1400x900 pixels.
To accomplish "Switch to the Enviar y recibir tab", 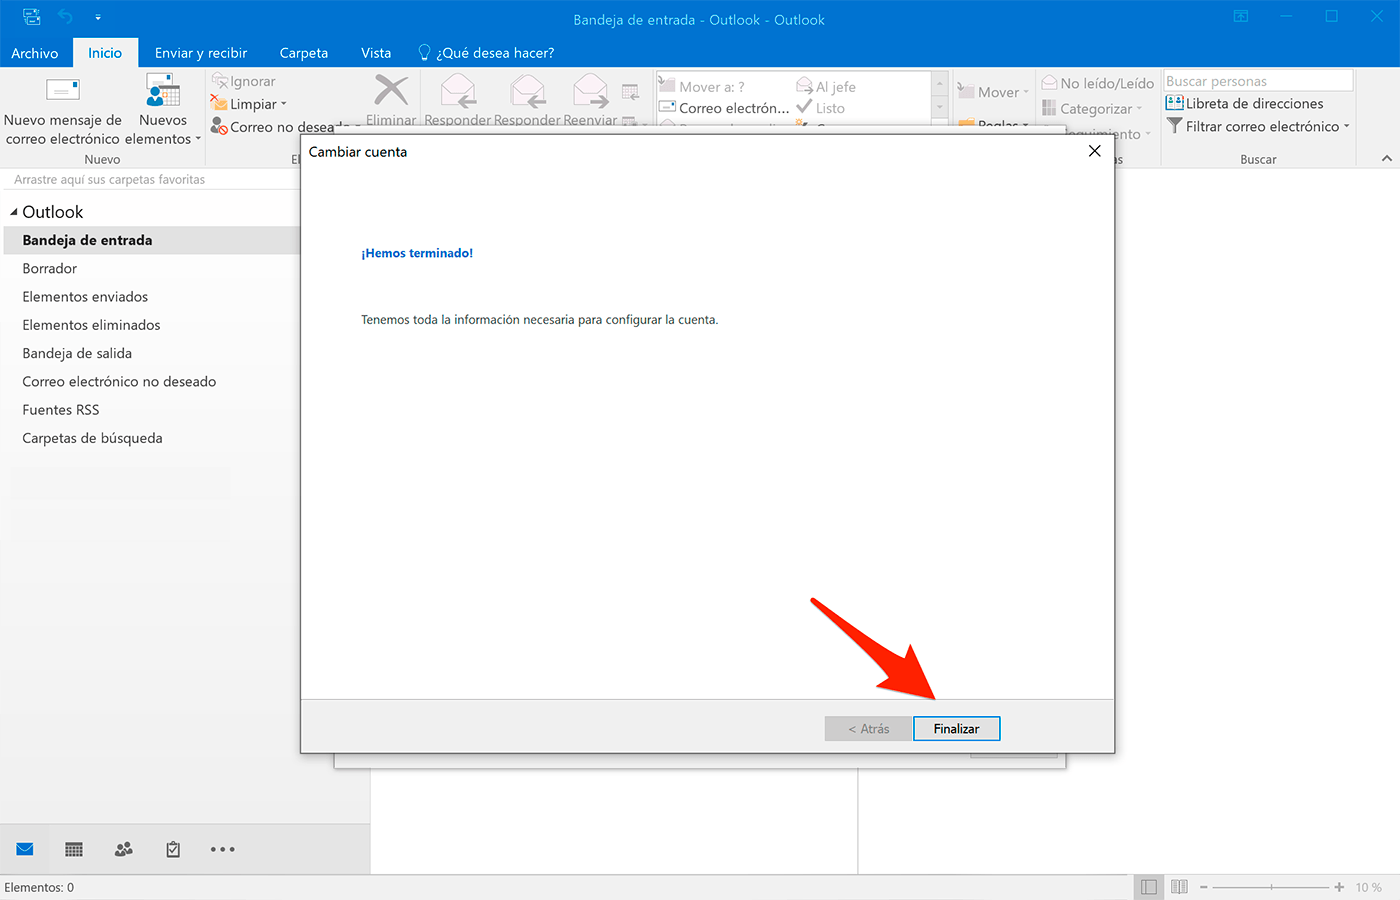I will tap(201, 52).
